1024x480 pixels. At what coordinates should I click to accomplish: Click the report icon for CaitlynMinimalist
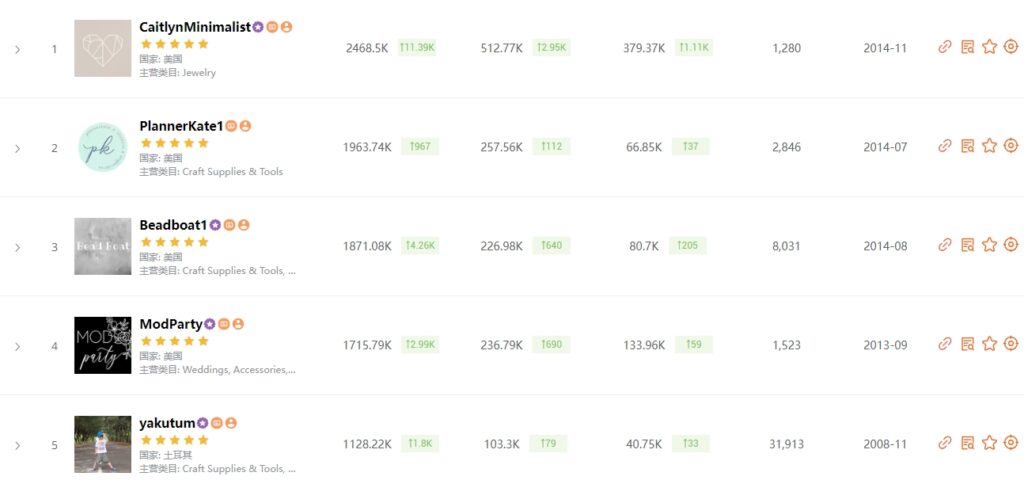coord(967,47)
